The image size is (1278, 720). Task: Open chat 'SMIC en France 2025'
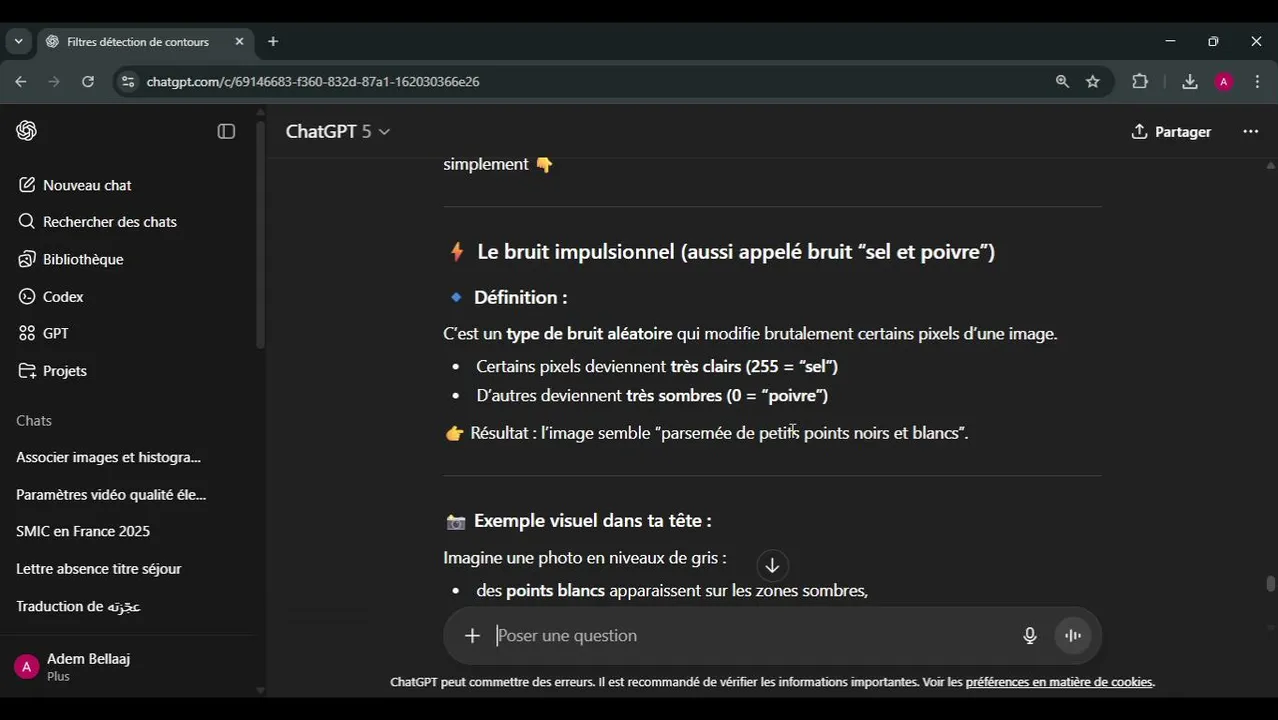83,531
